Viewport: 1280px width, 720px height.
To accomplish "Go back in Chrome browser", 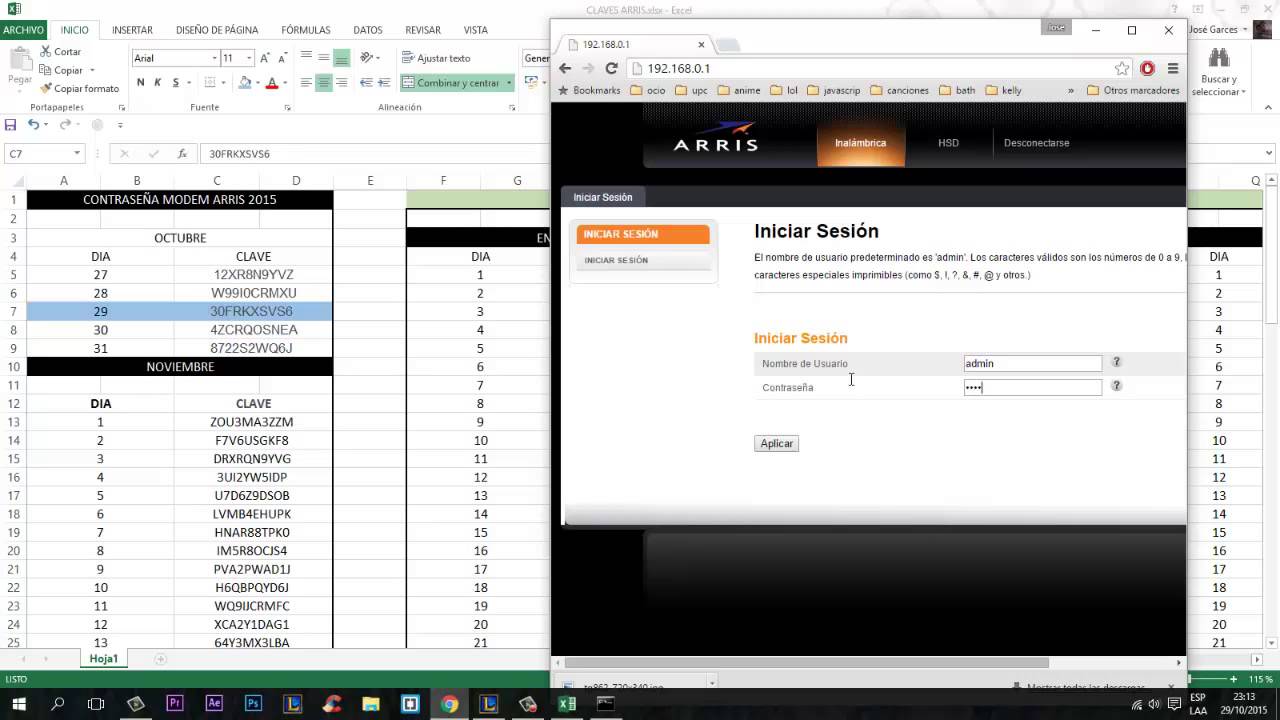I will (565, 68).
